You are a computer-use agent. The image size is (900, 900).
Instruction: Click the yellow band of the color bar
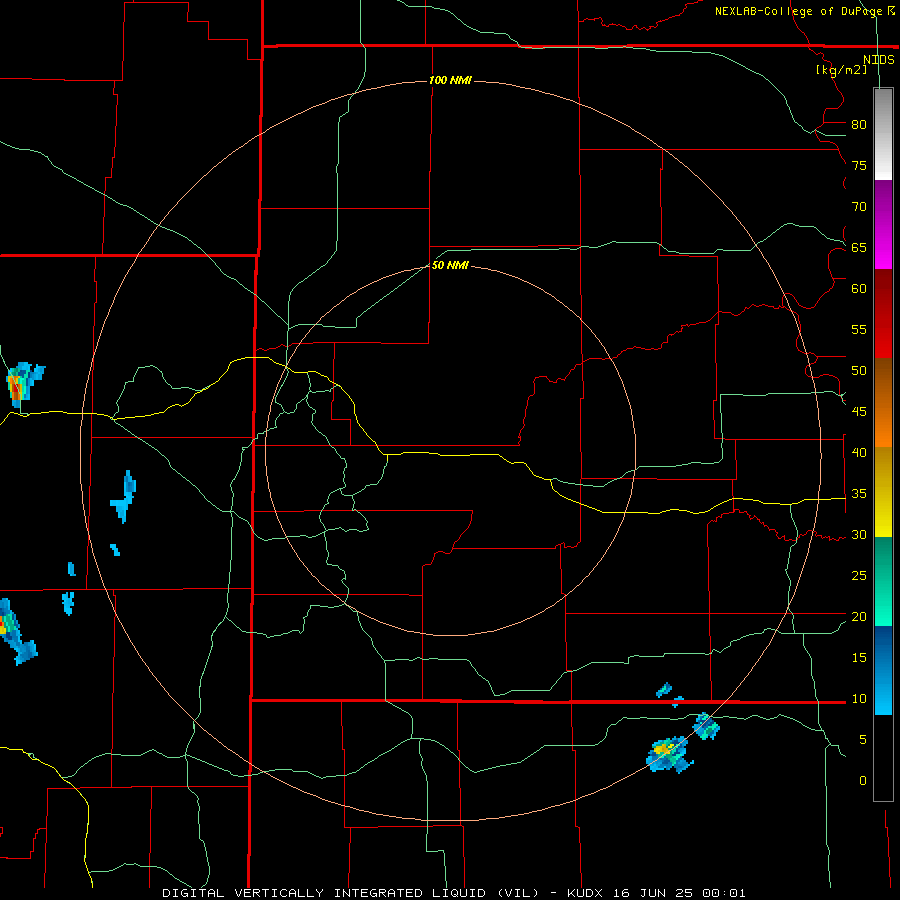point(883,492)
